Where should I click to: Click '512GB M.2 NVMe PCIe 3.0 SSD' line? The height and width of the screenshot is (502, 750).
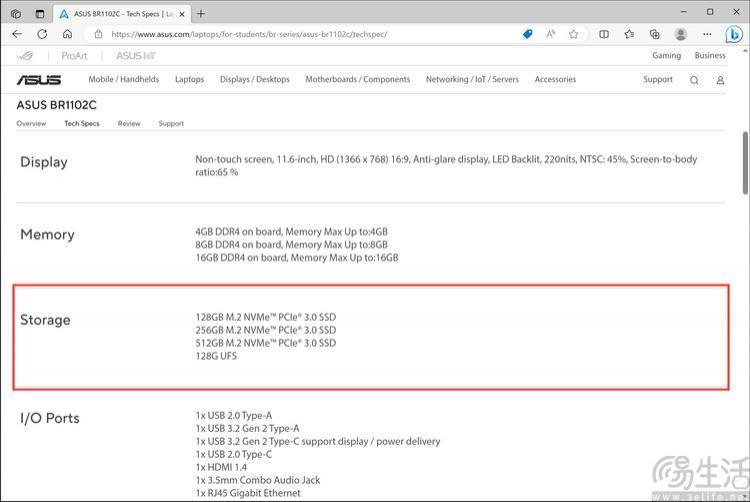pyautogui.click(x=265, y=343)
